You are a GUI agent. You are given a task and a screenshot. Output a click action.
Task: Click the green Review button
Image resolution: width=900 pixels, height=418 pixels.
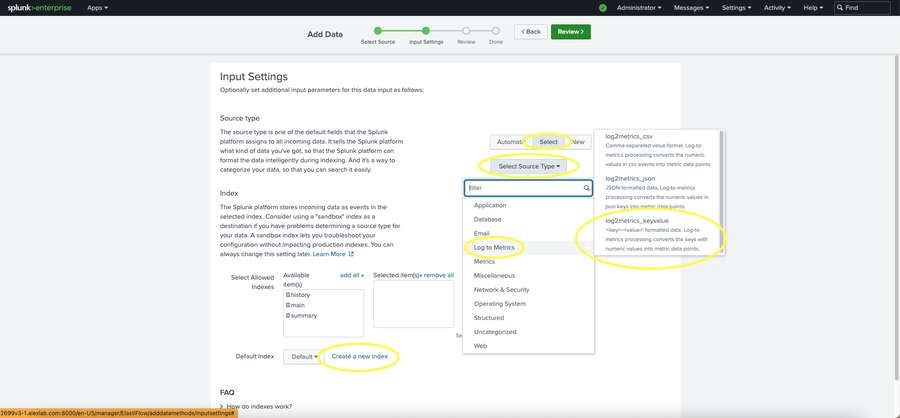click(x=570, y=32)
